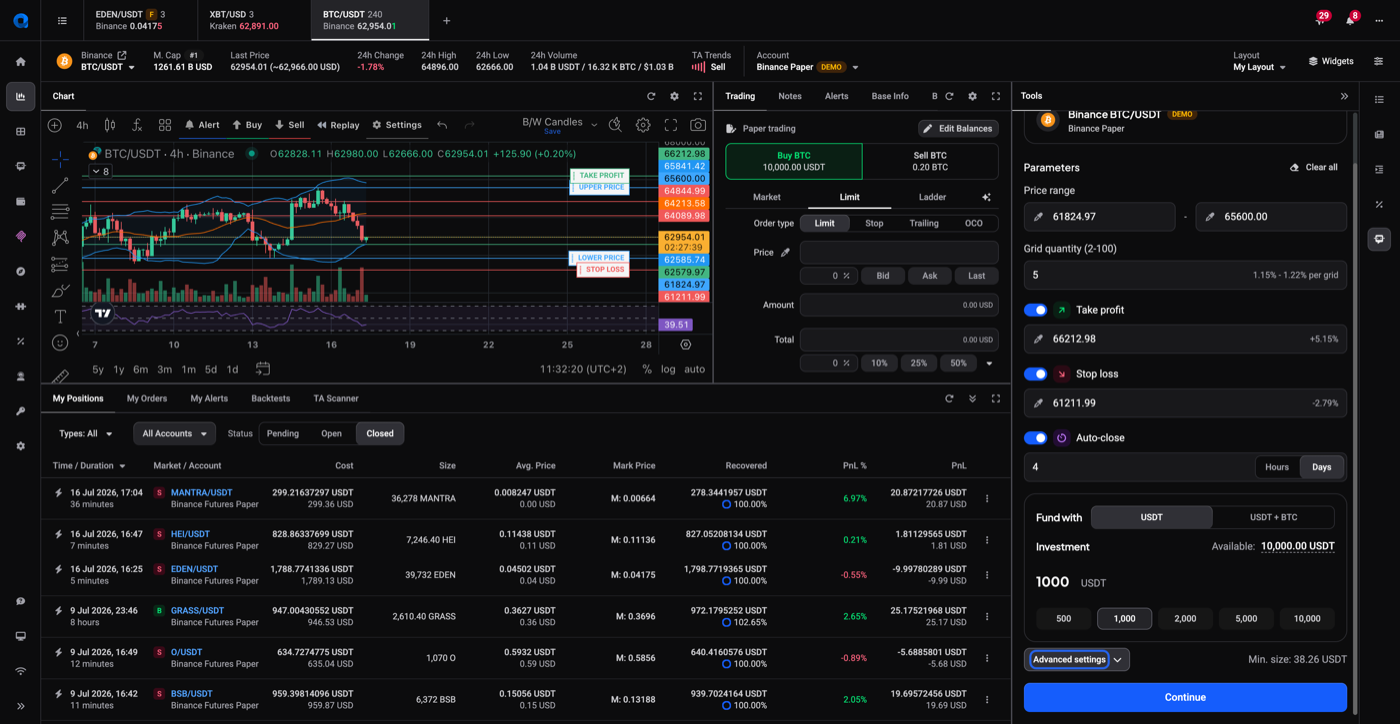1400x724 pixels.
Task: Toggle log scale on chart
Action: tap(668, 369)
